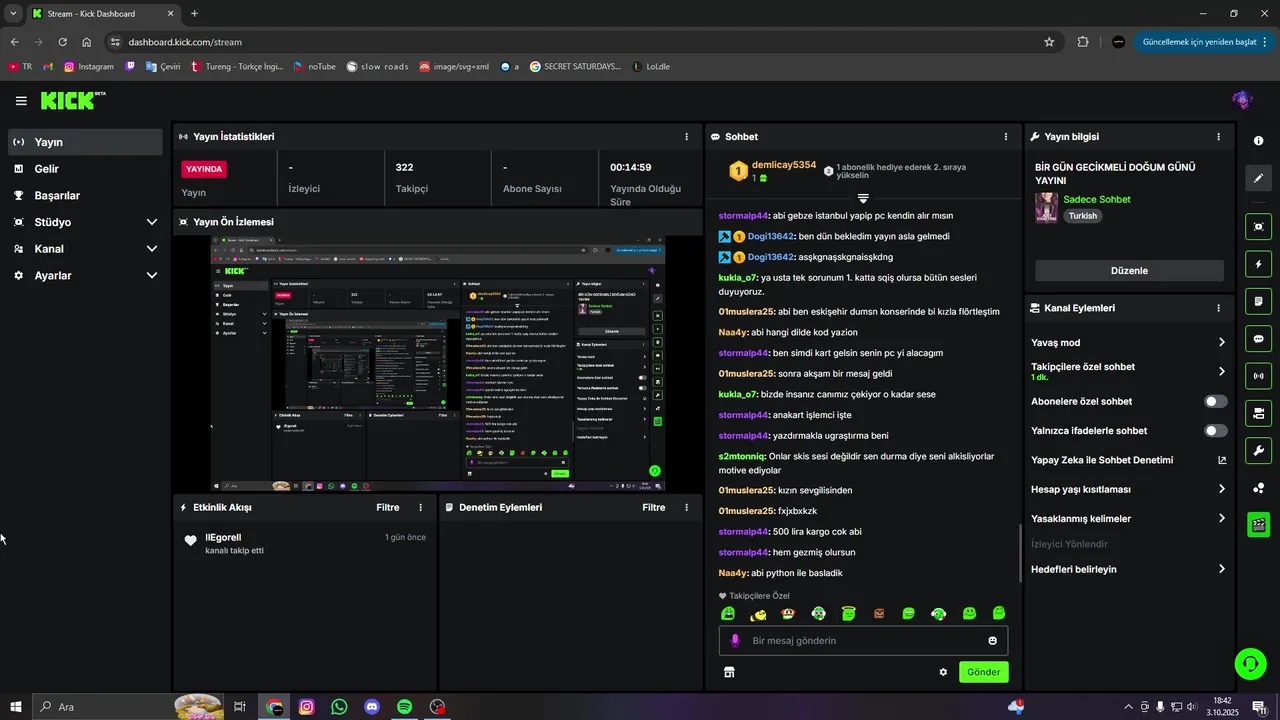
Task: Switch to Stream - Kick Dashboard tab
Action: pos(103,13)
